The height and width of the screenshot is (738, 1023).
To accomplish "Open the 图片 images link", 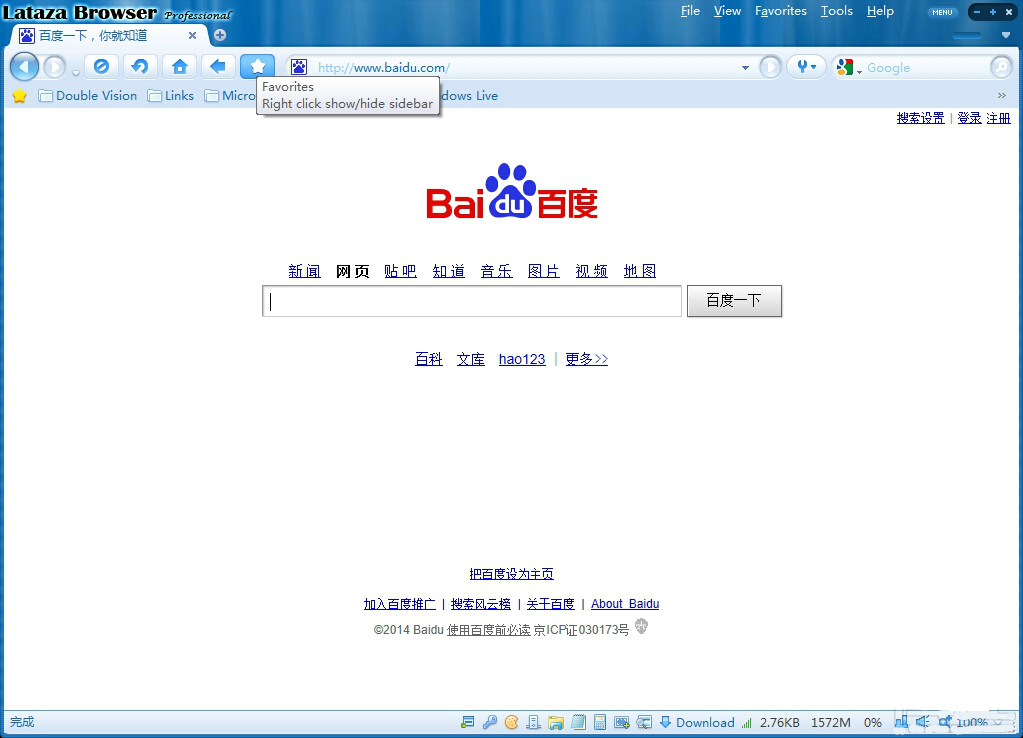I will point(543,271).
